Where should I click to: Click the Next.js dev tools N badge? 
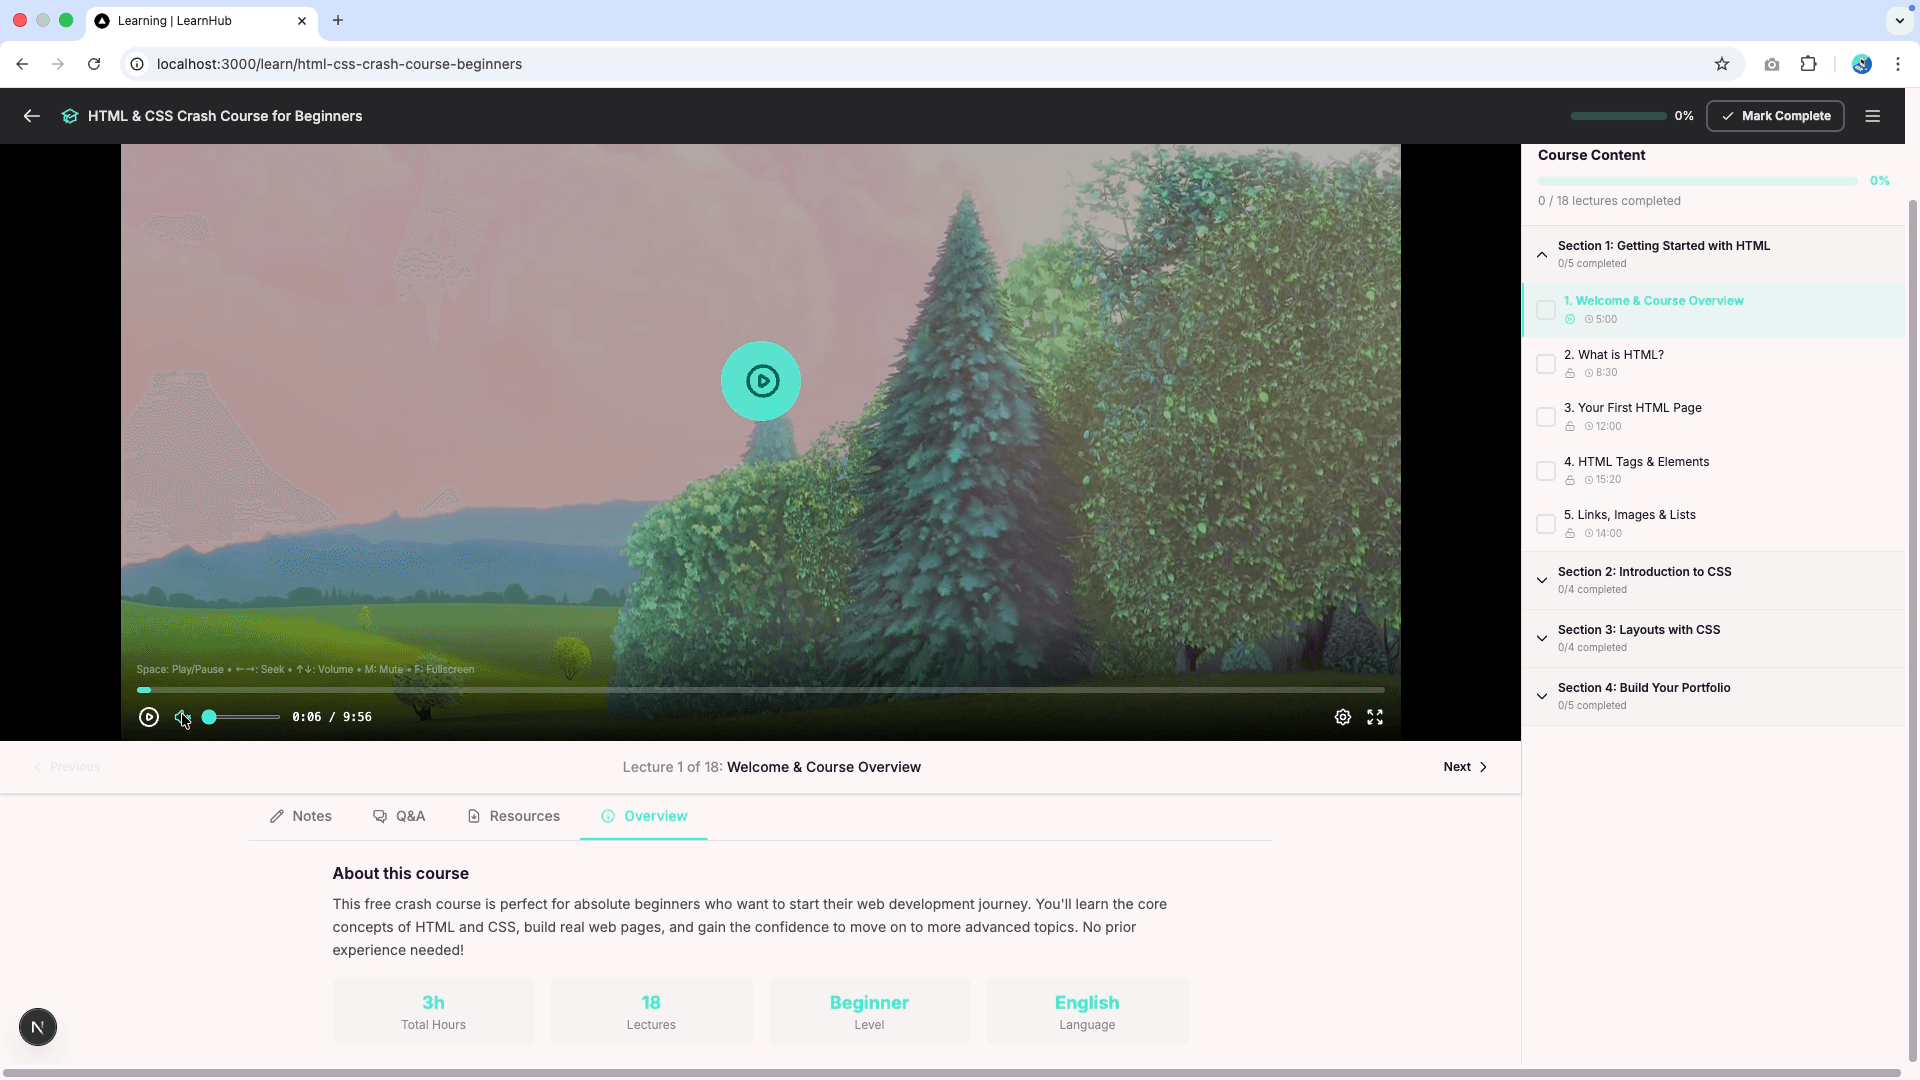pos(38,1027)
